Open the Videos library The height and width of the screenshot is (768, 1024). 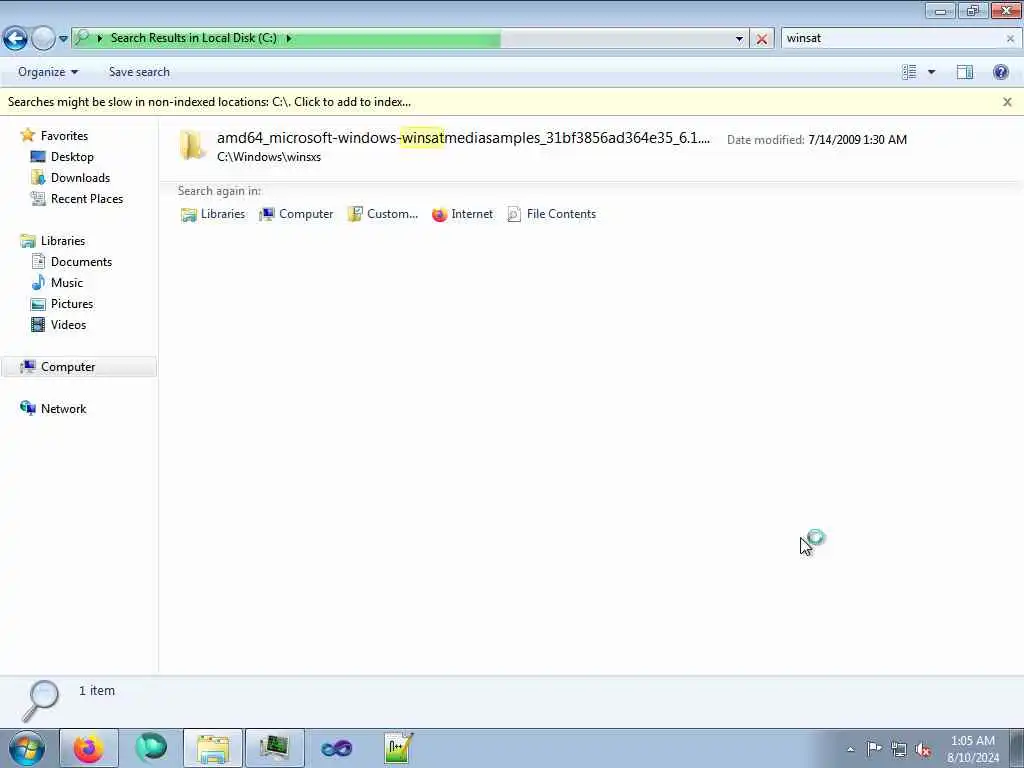[x=68, y=325]
